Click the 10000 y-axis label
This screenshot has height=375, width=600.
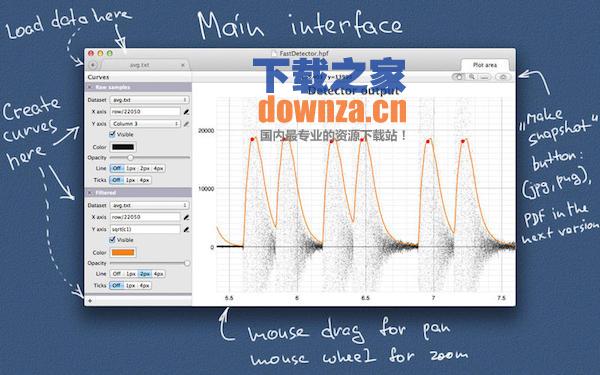(206, 189)
